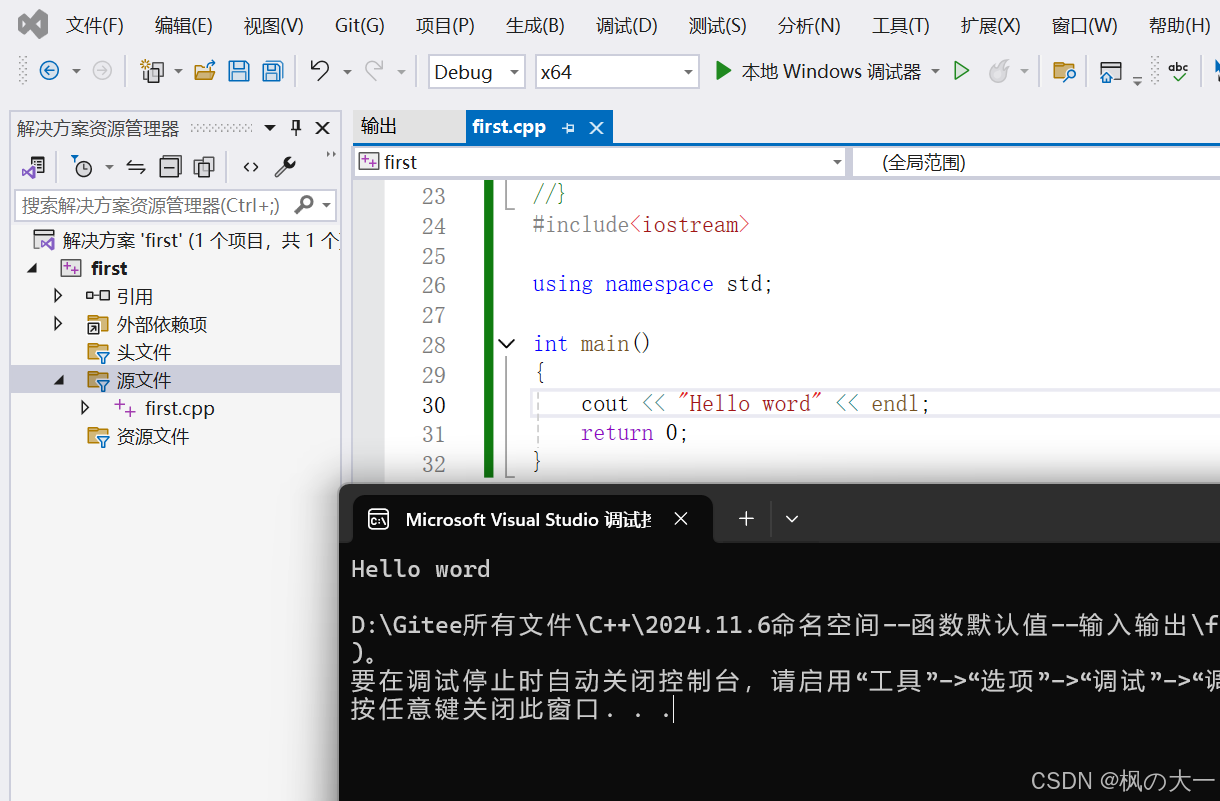The image size is (1220, 801).
Task: Collapse the 'first' project node
Action: pyautogui.click(x=32, y=268)
